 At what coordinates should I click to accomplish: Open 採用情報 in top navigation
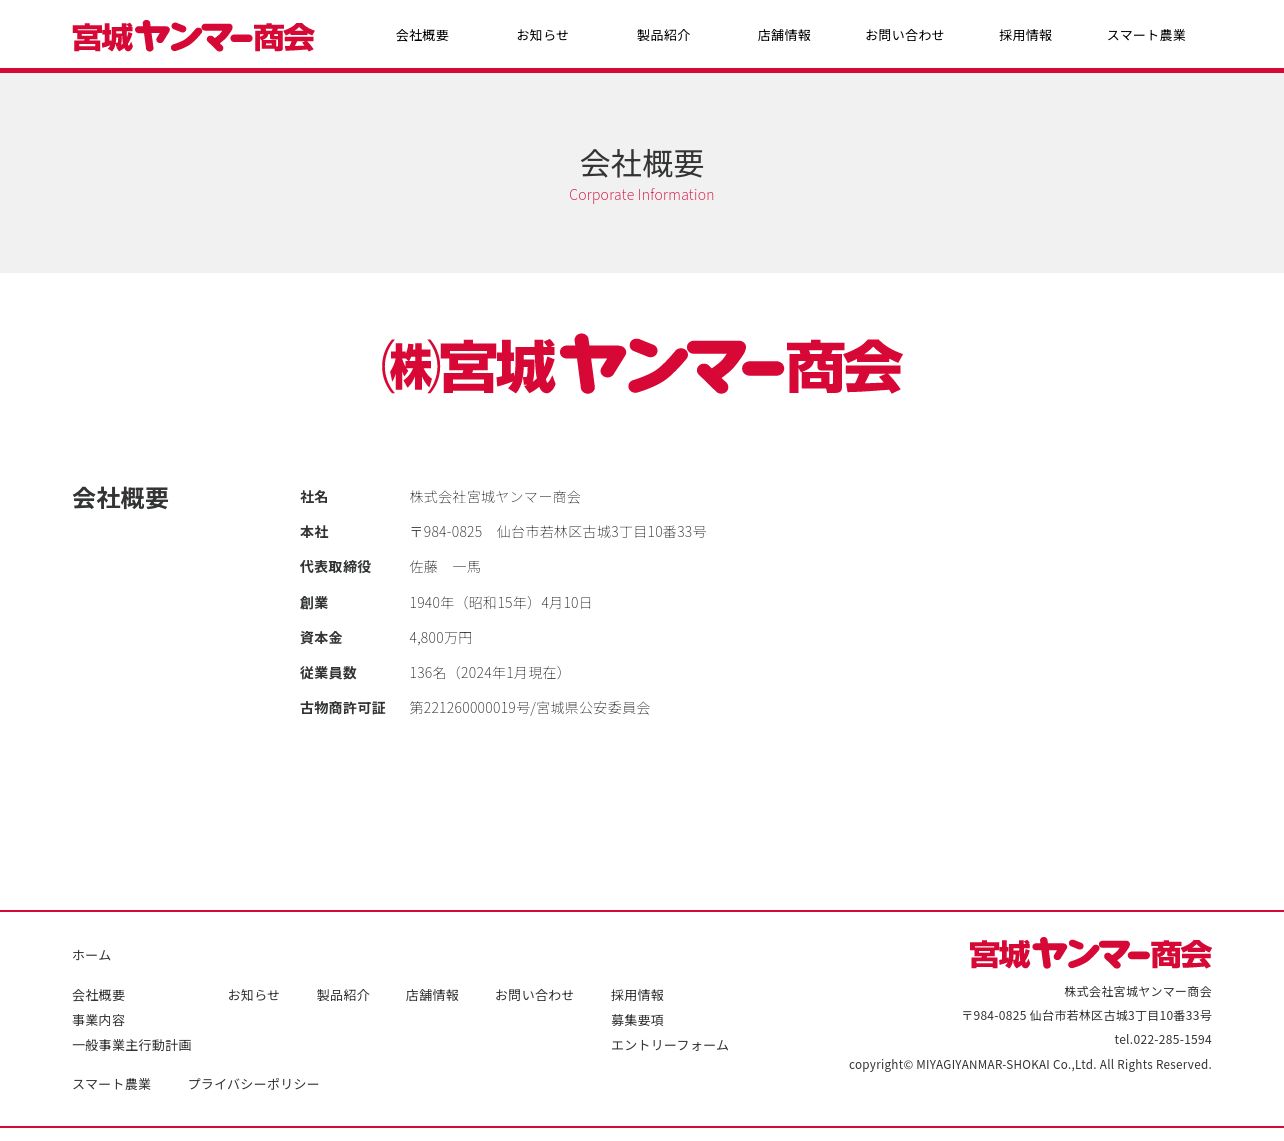1025,35
